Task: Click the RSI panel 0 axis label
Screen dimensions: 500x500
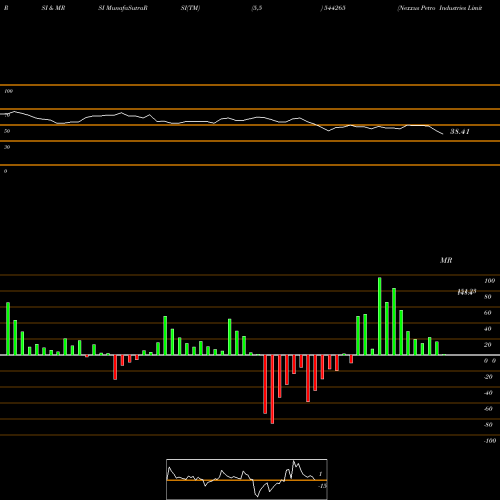Action: [x=5, y=171]
